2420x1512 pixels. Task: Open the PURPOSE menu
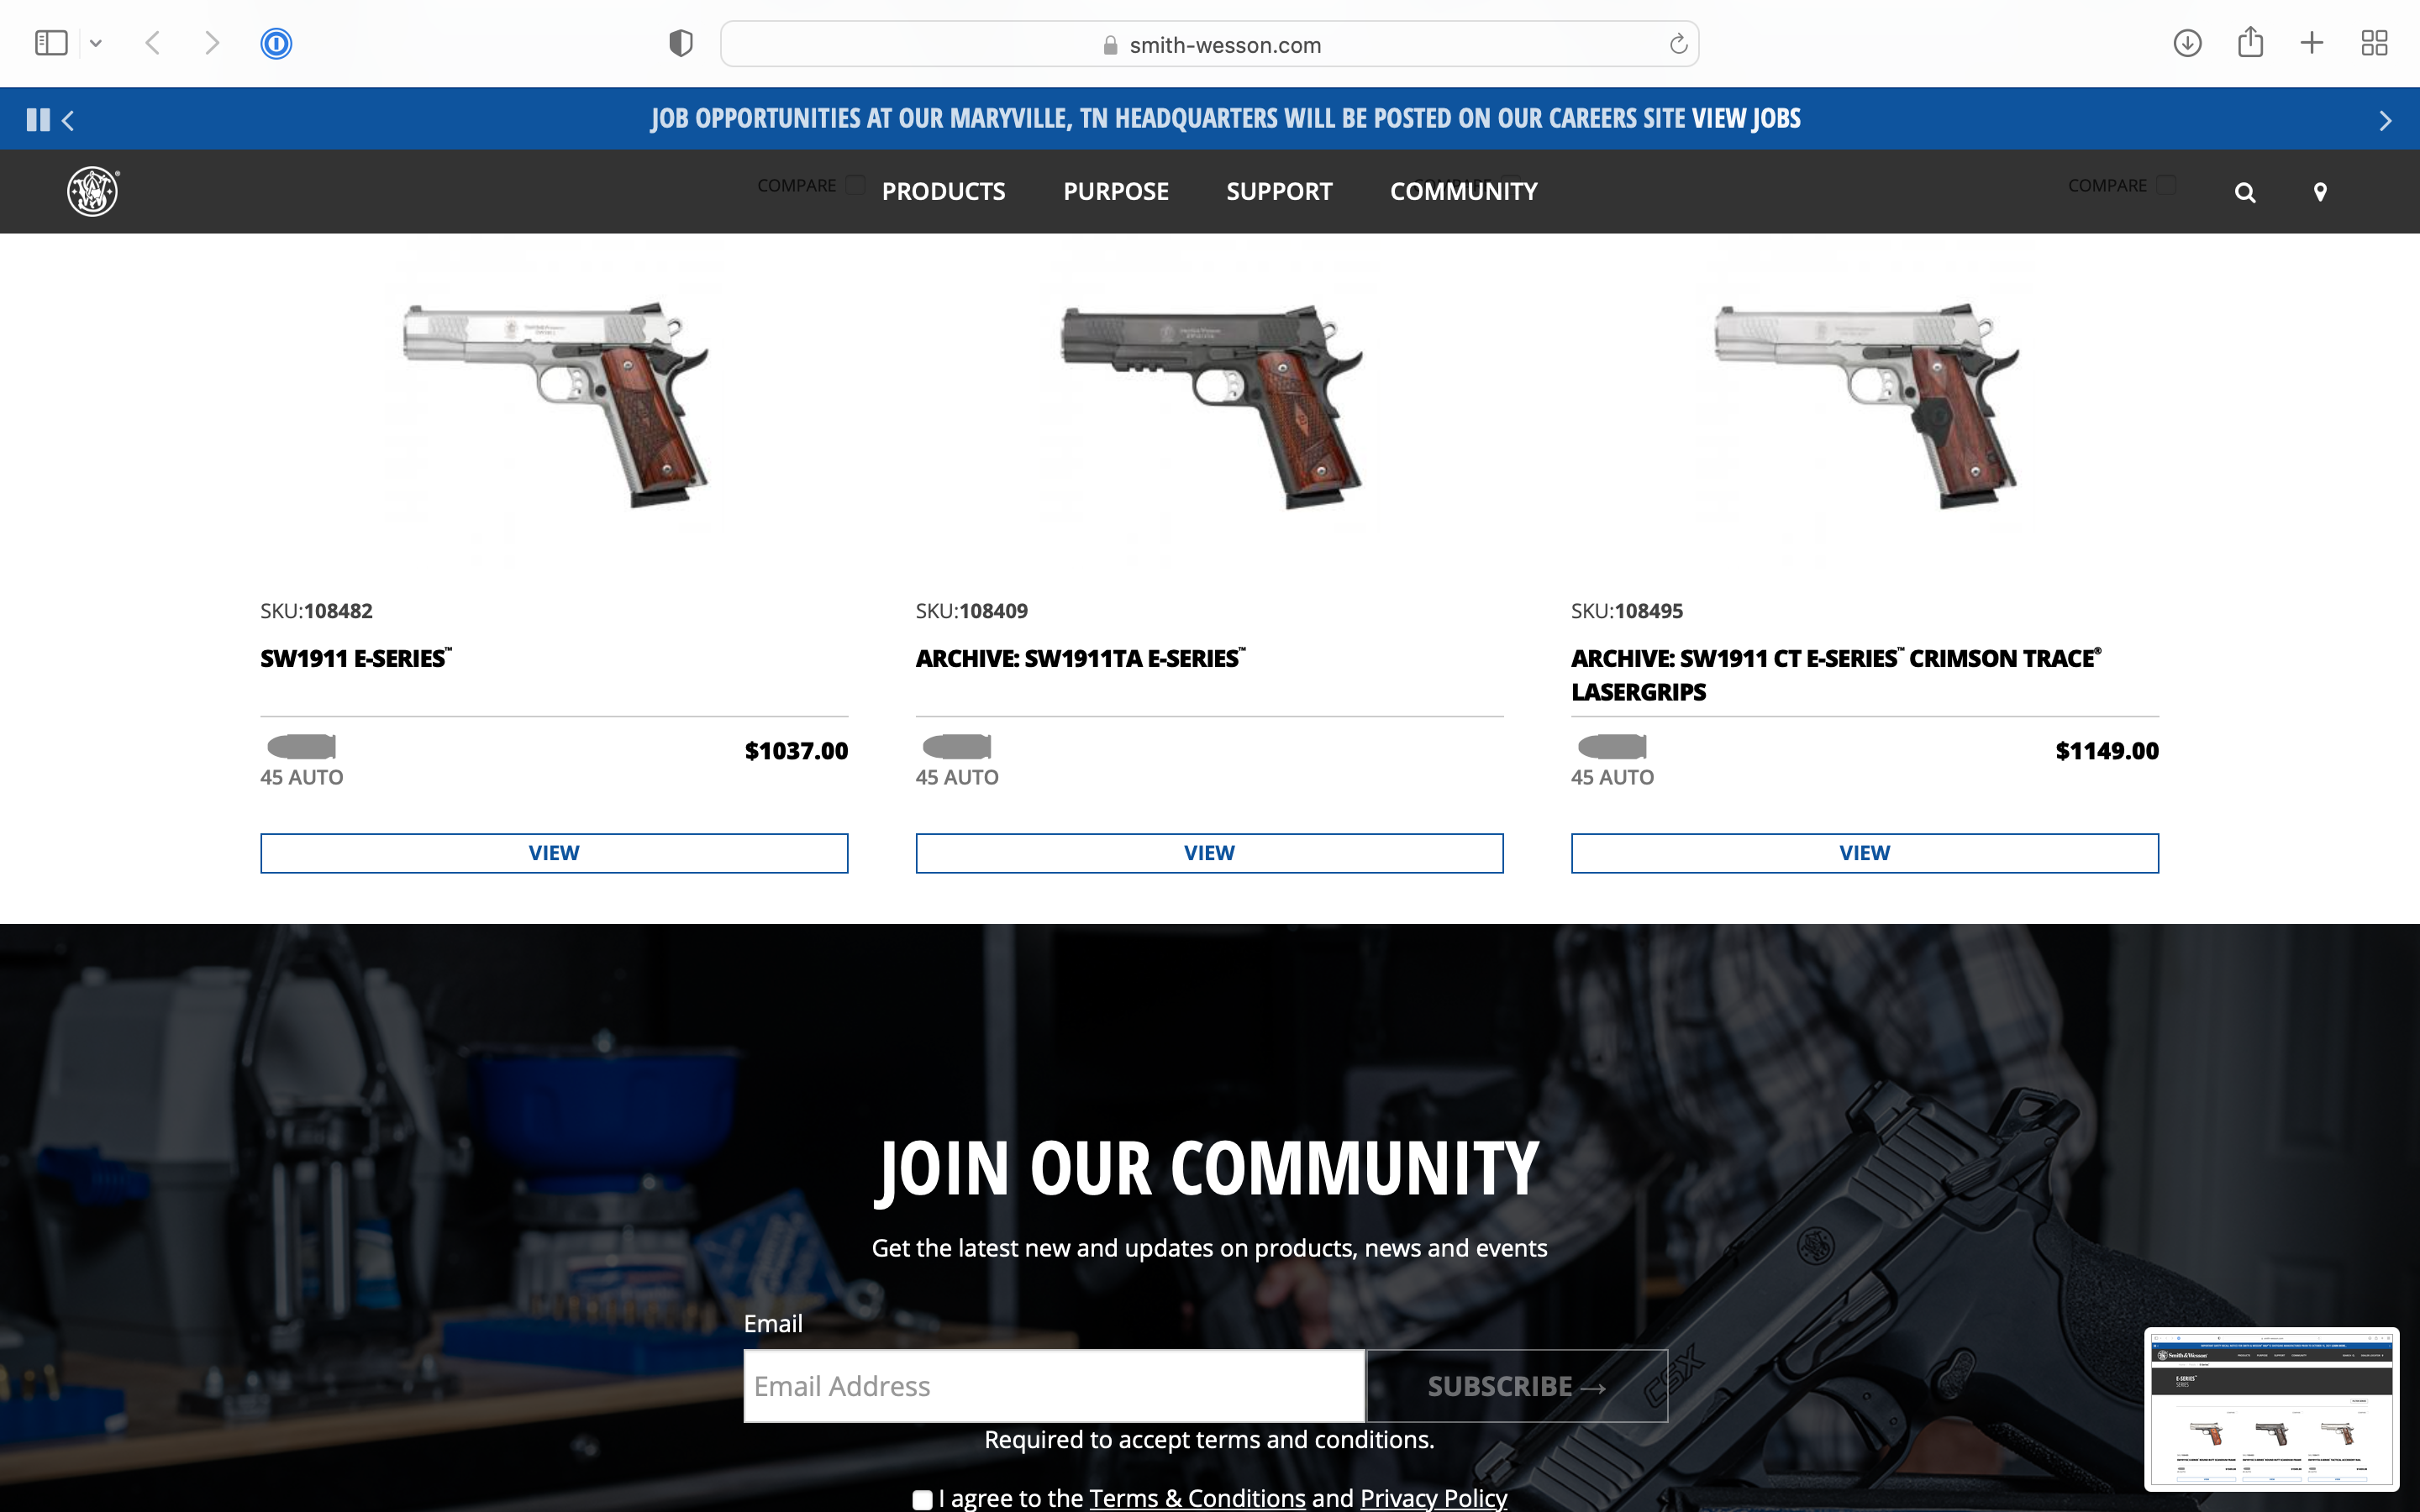point(1116,191)
